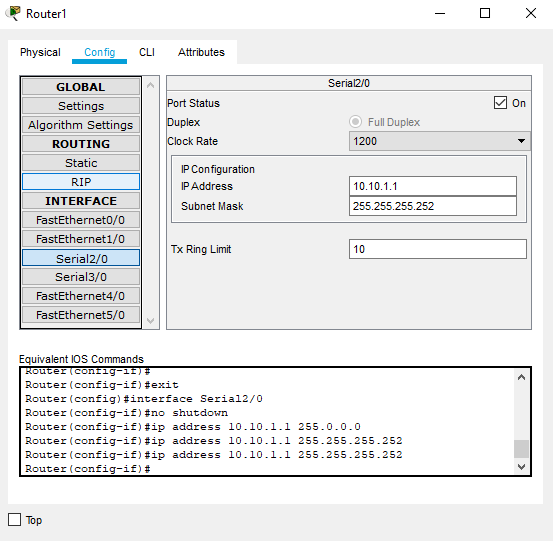Image resolution: width=553 pixels, height=541 pixels.
Task: Select the FastEthernet4/0 interface
Action: click(x=81, y=296)
